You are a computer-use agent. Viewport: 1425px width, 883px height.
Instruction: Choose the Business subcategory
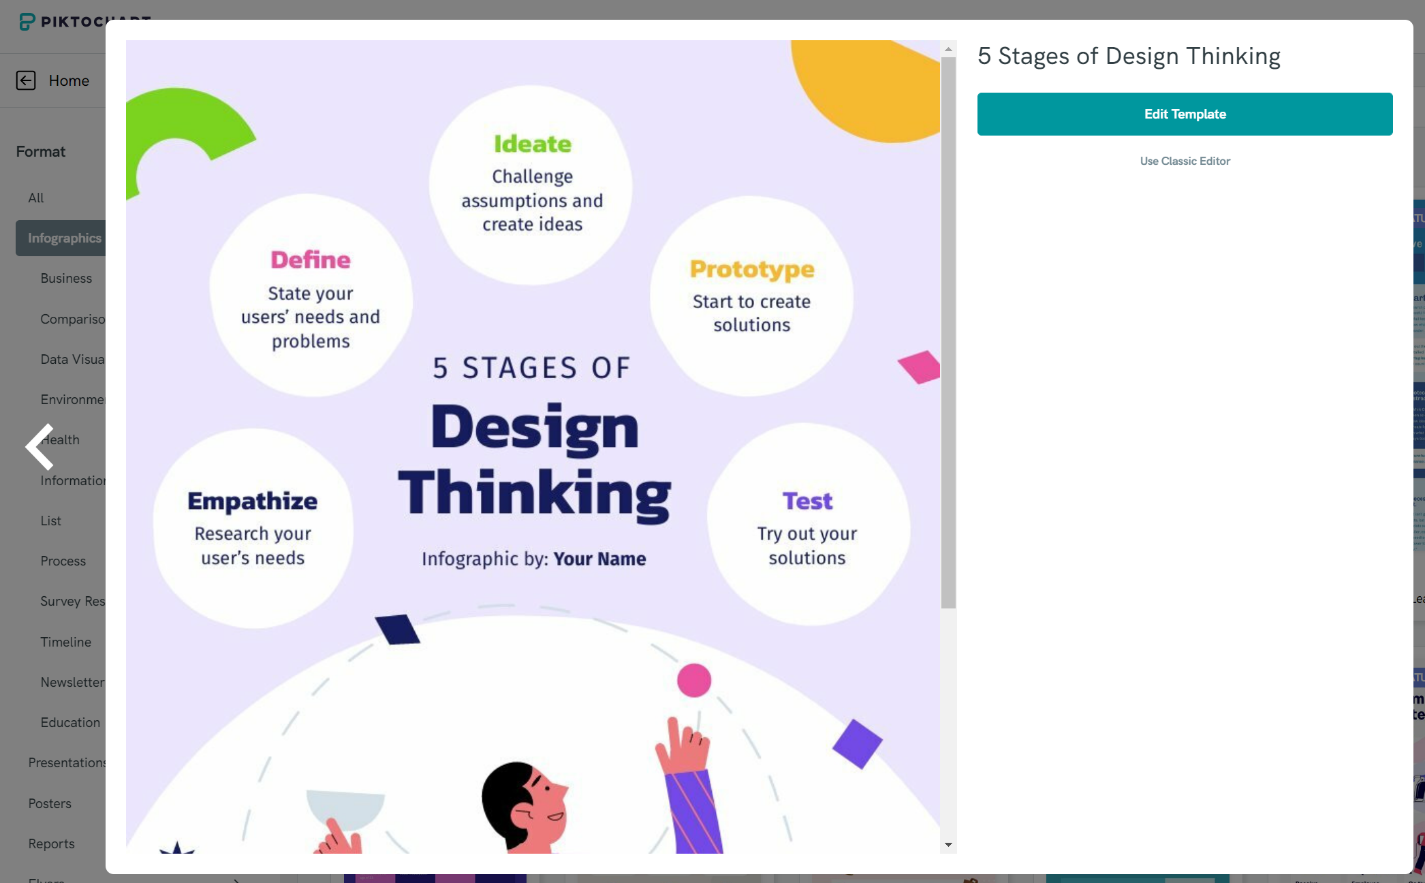point(66,278)
